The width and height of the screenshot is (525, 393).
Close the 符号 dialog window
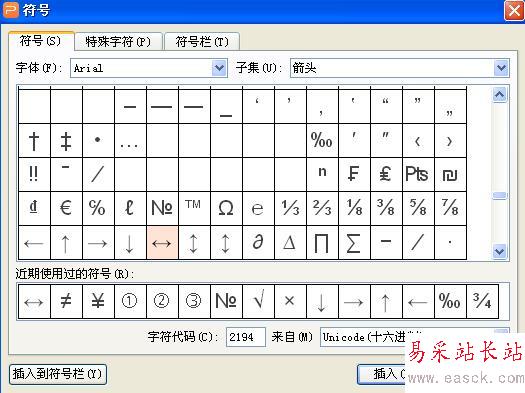click(514, 11)
